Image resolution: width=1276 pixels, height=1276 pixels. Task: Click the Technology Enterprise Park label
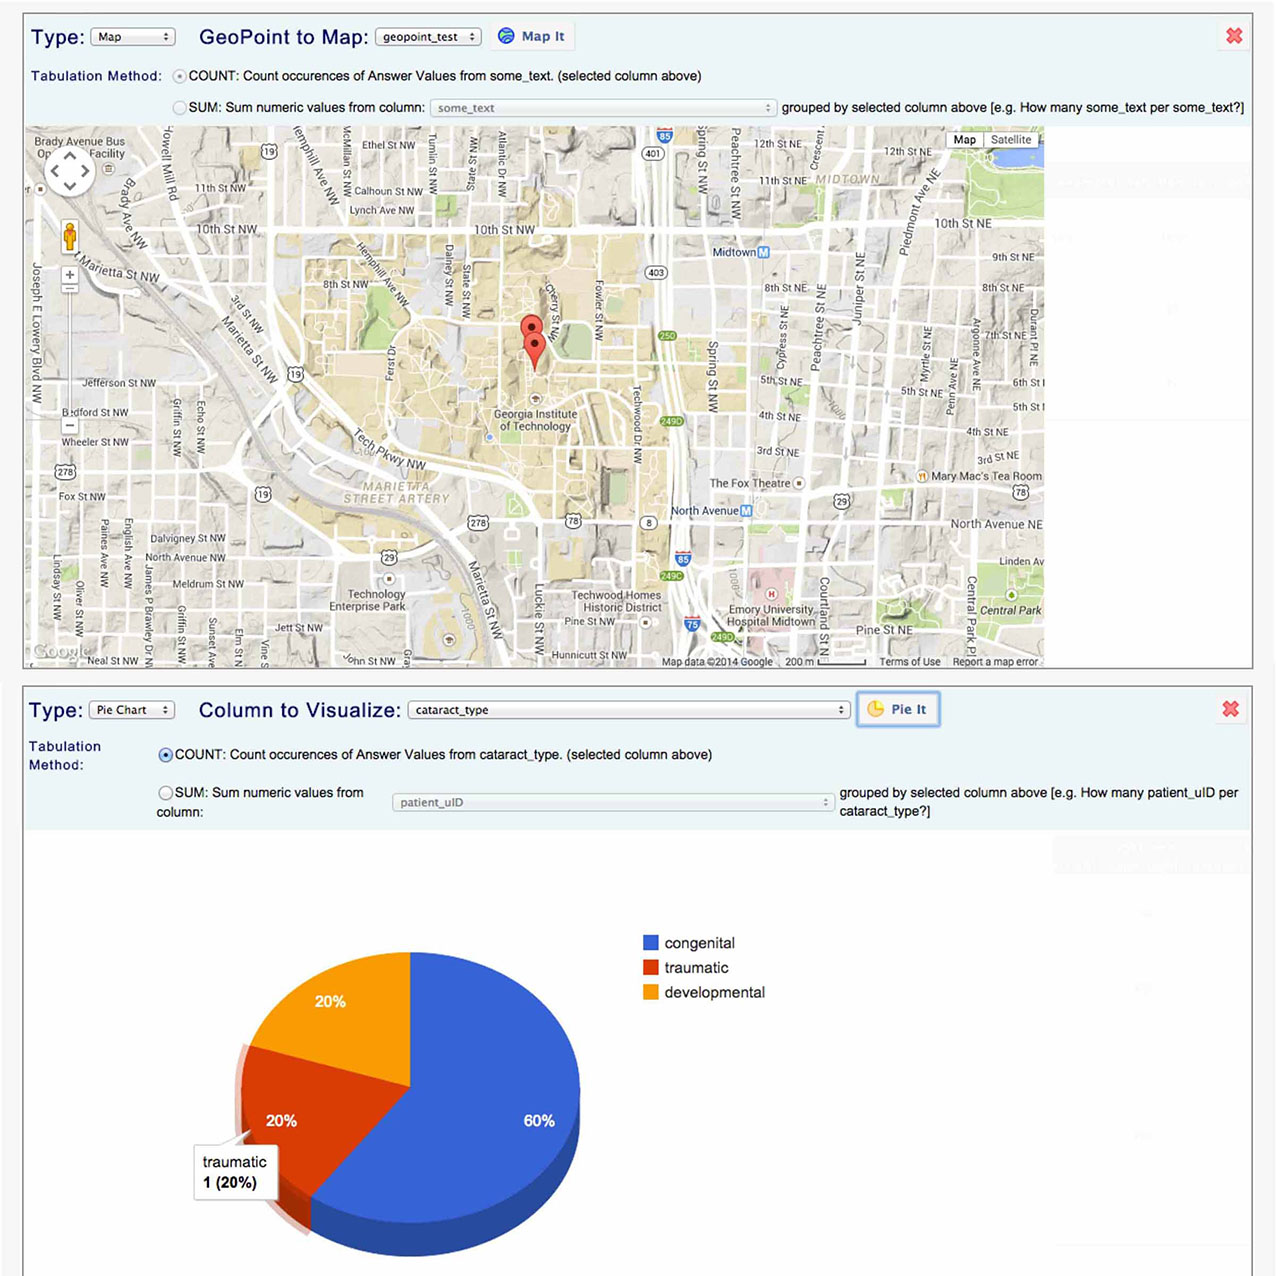(x=367, y=600)
